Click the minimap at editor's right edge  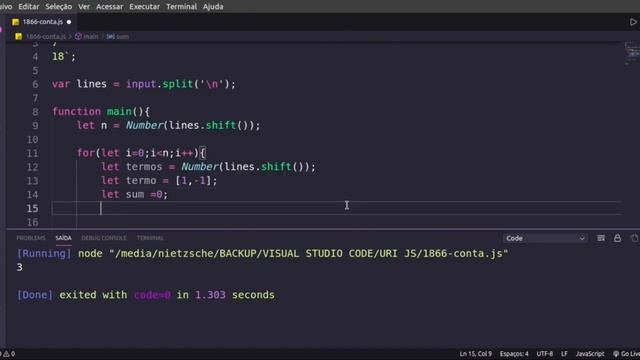point(631,54)
